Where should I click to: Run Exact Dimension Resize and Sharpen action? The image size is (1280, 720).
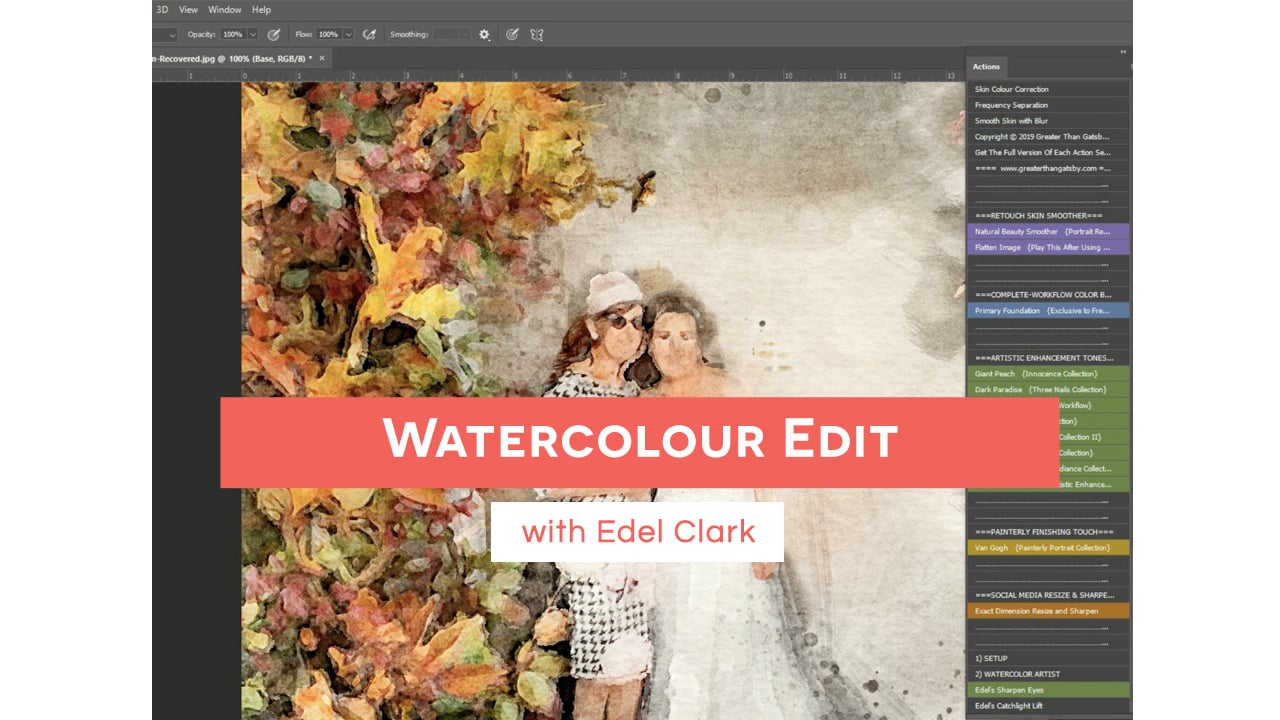[1048, 611]
